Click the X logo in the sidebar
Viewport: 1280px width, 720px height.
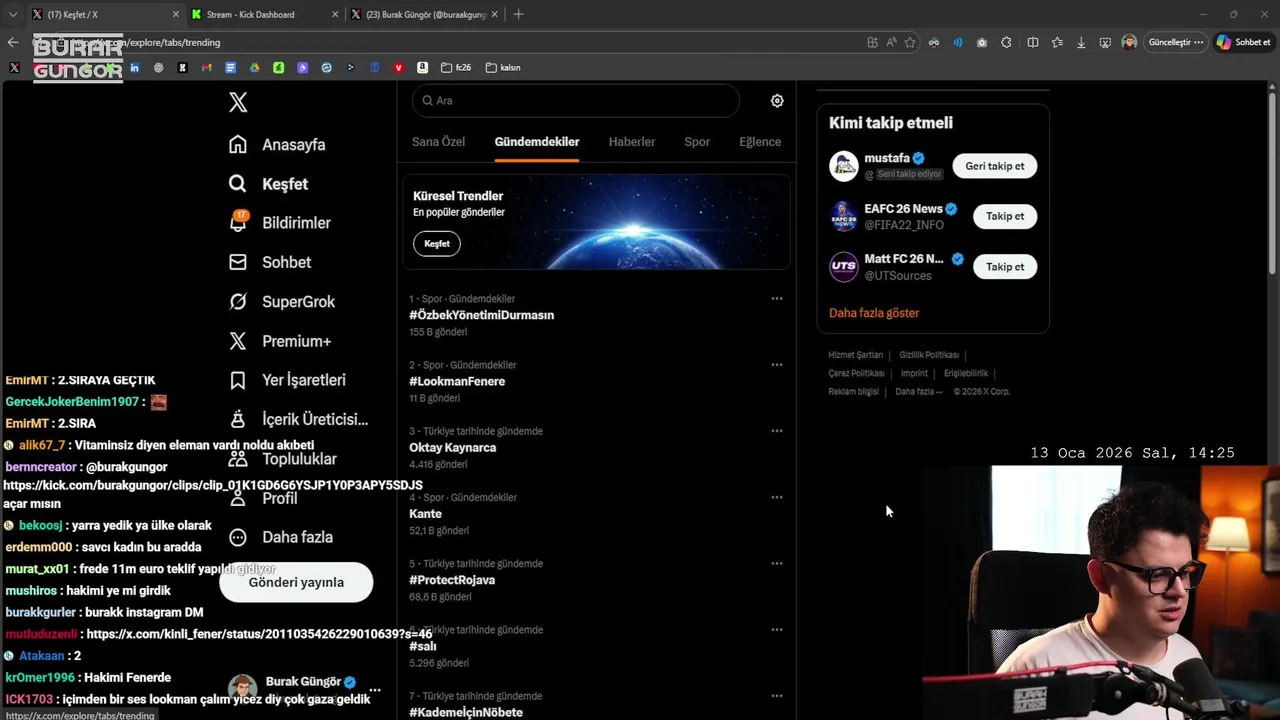(238, 102)
